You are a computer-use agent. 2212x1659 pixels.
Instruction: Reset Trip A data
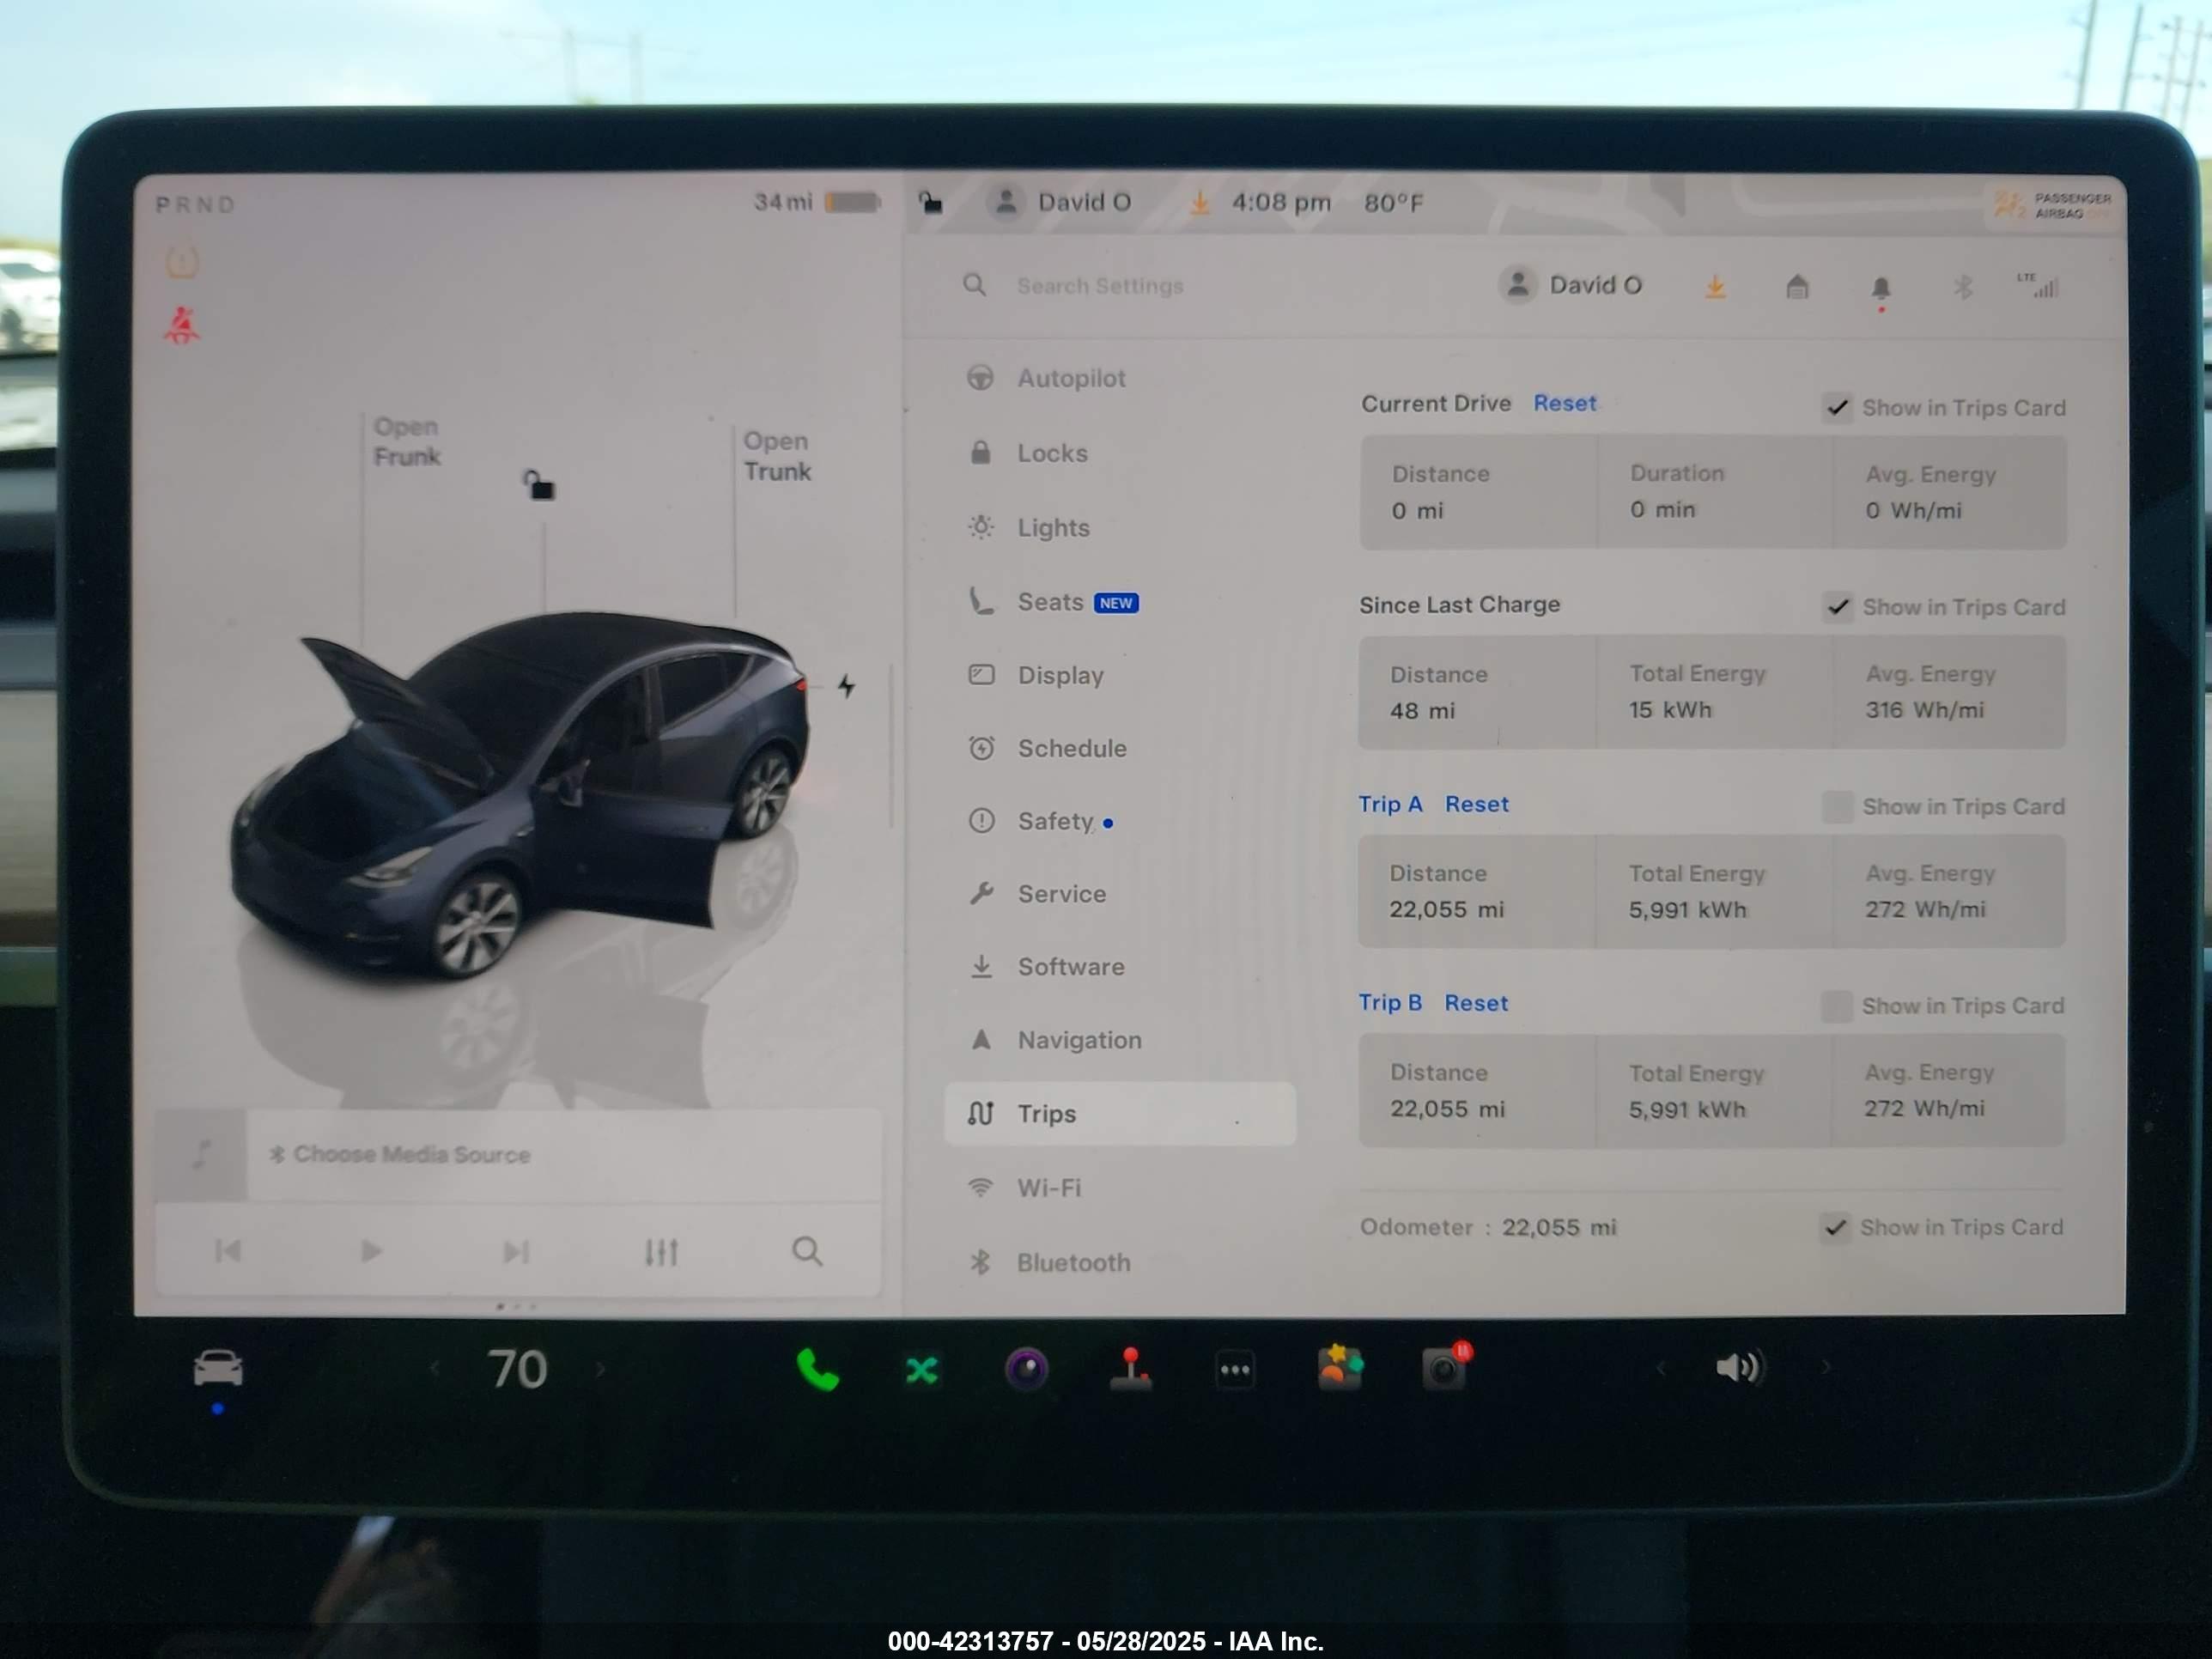[1476, 804]
